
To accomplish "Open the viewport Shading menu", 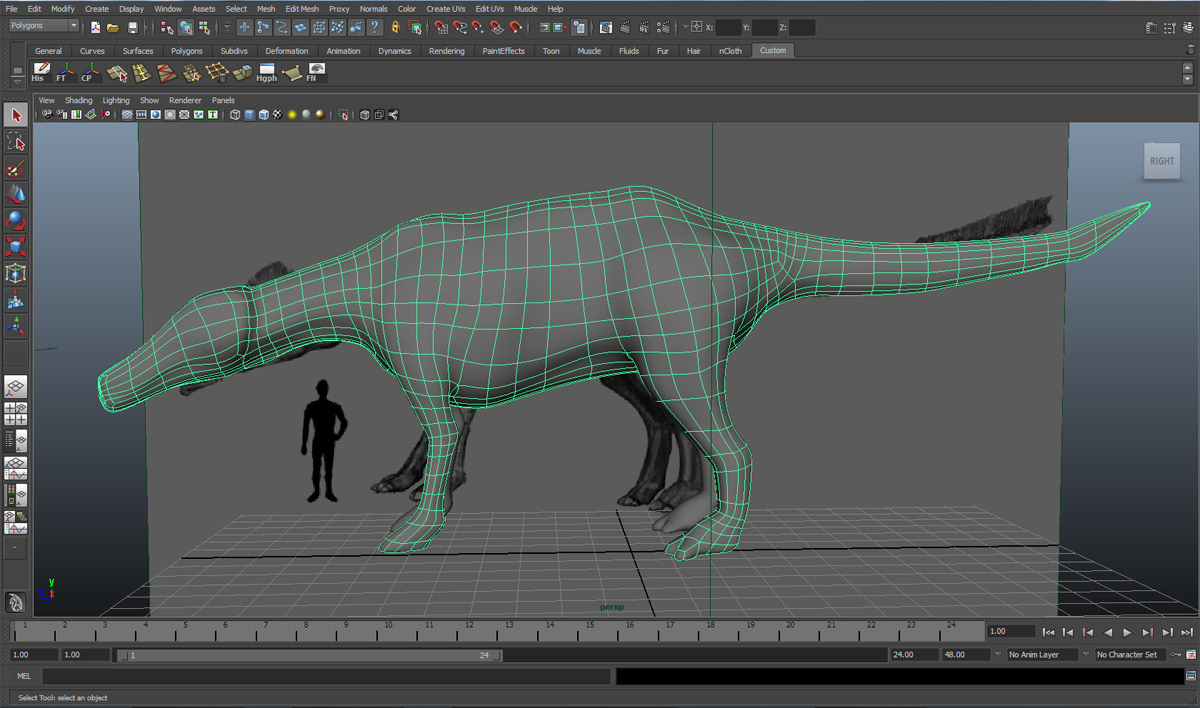I will [x=78, y=100].
